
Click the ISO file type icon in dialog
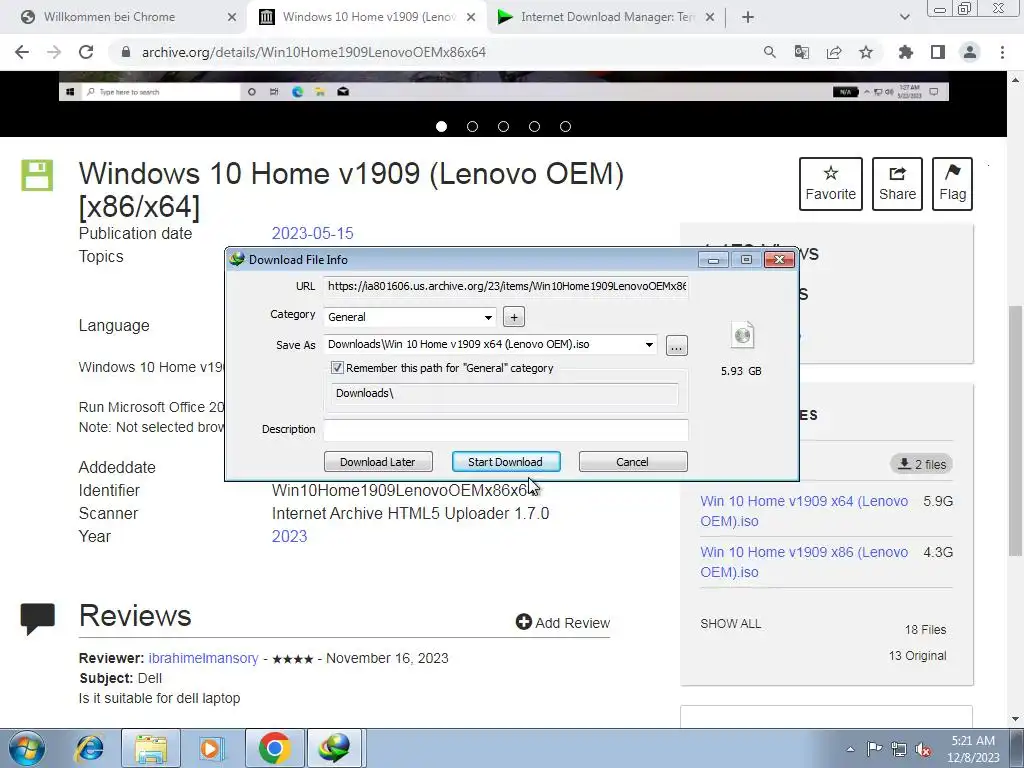743,336
